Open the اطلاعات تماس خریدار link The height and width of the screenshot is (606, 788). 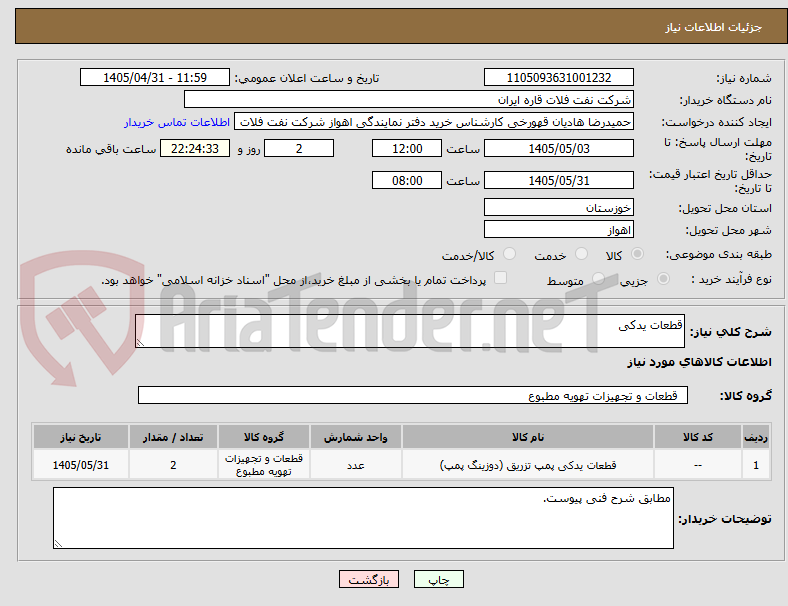(177, 122)
